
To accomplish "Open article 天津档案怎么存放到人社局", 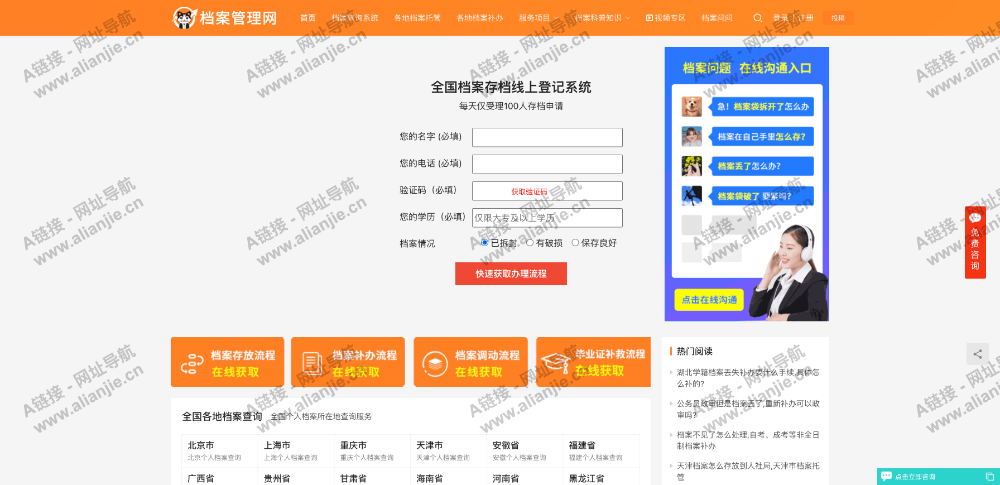I will (x=748, y=471).
